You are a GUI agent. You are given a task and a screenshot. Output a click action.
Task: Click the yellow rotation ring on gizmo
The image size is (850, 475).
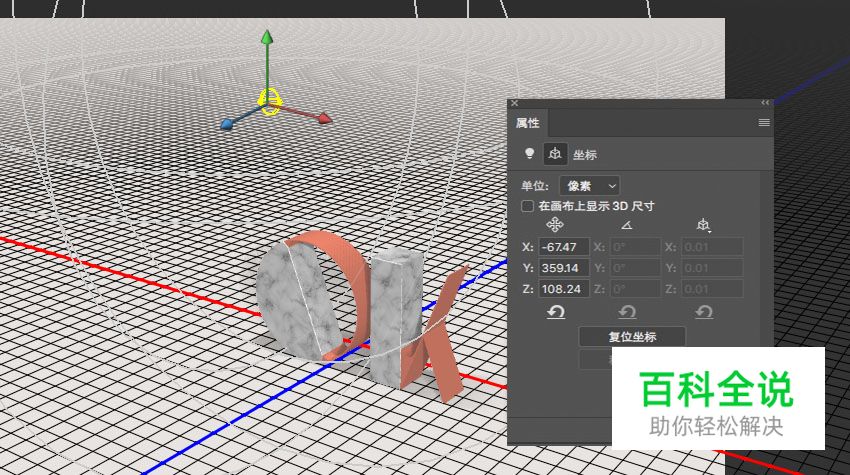pyautogui.click(x=269, y=99)
